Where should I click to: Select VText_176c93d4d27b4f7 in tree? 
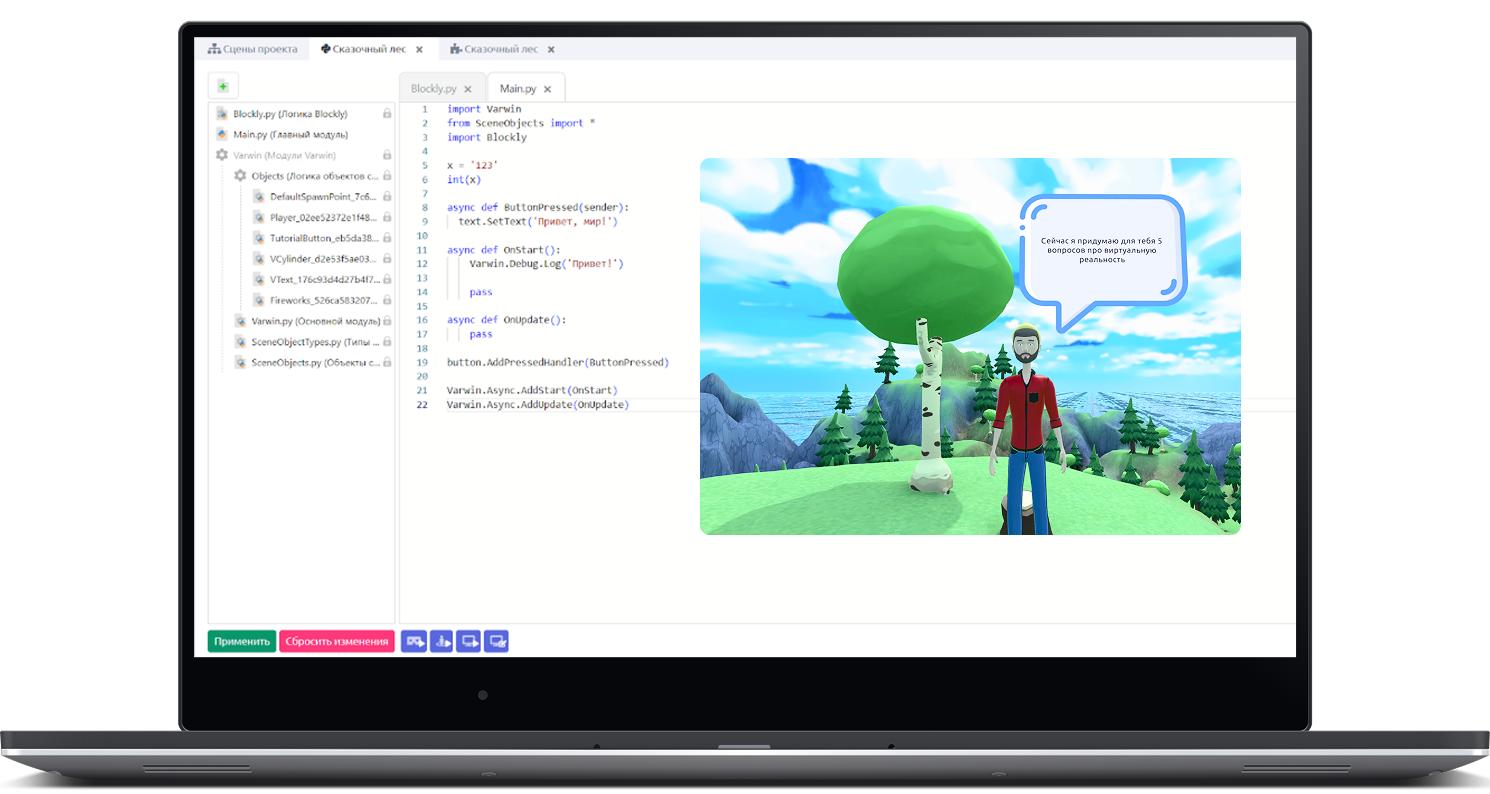click(x=323, y=279)
